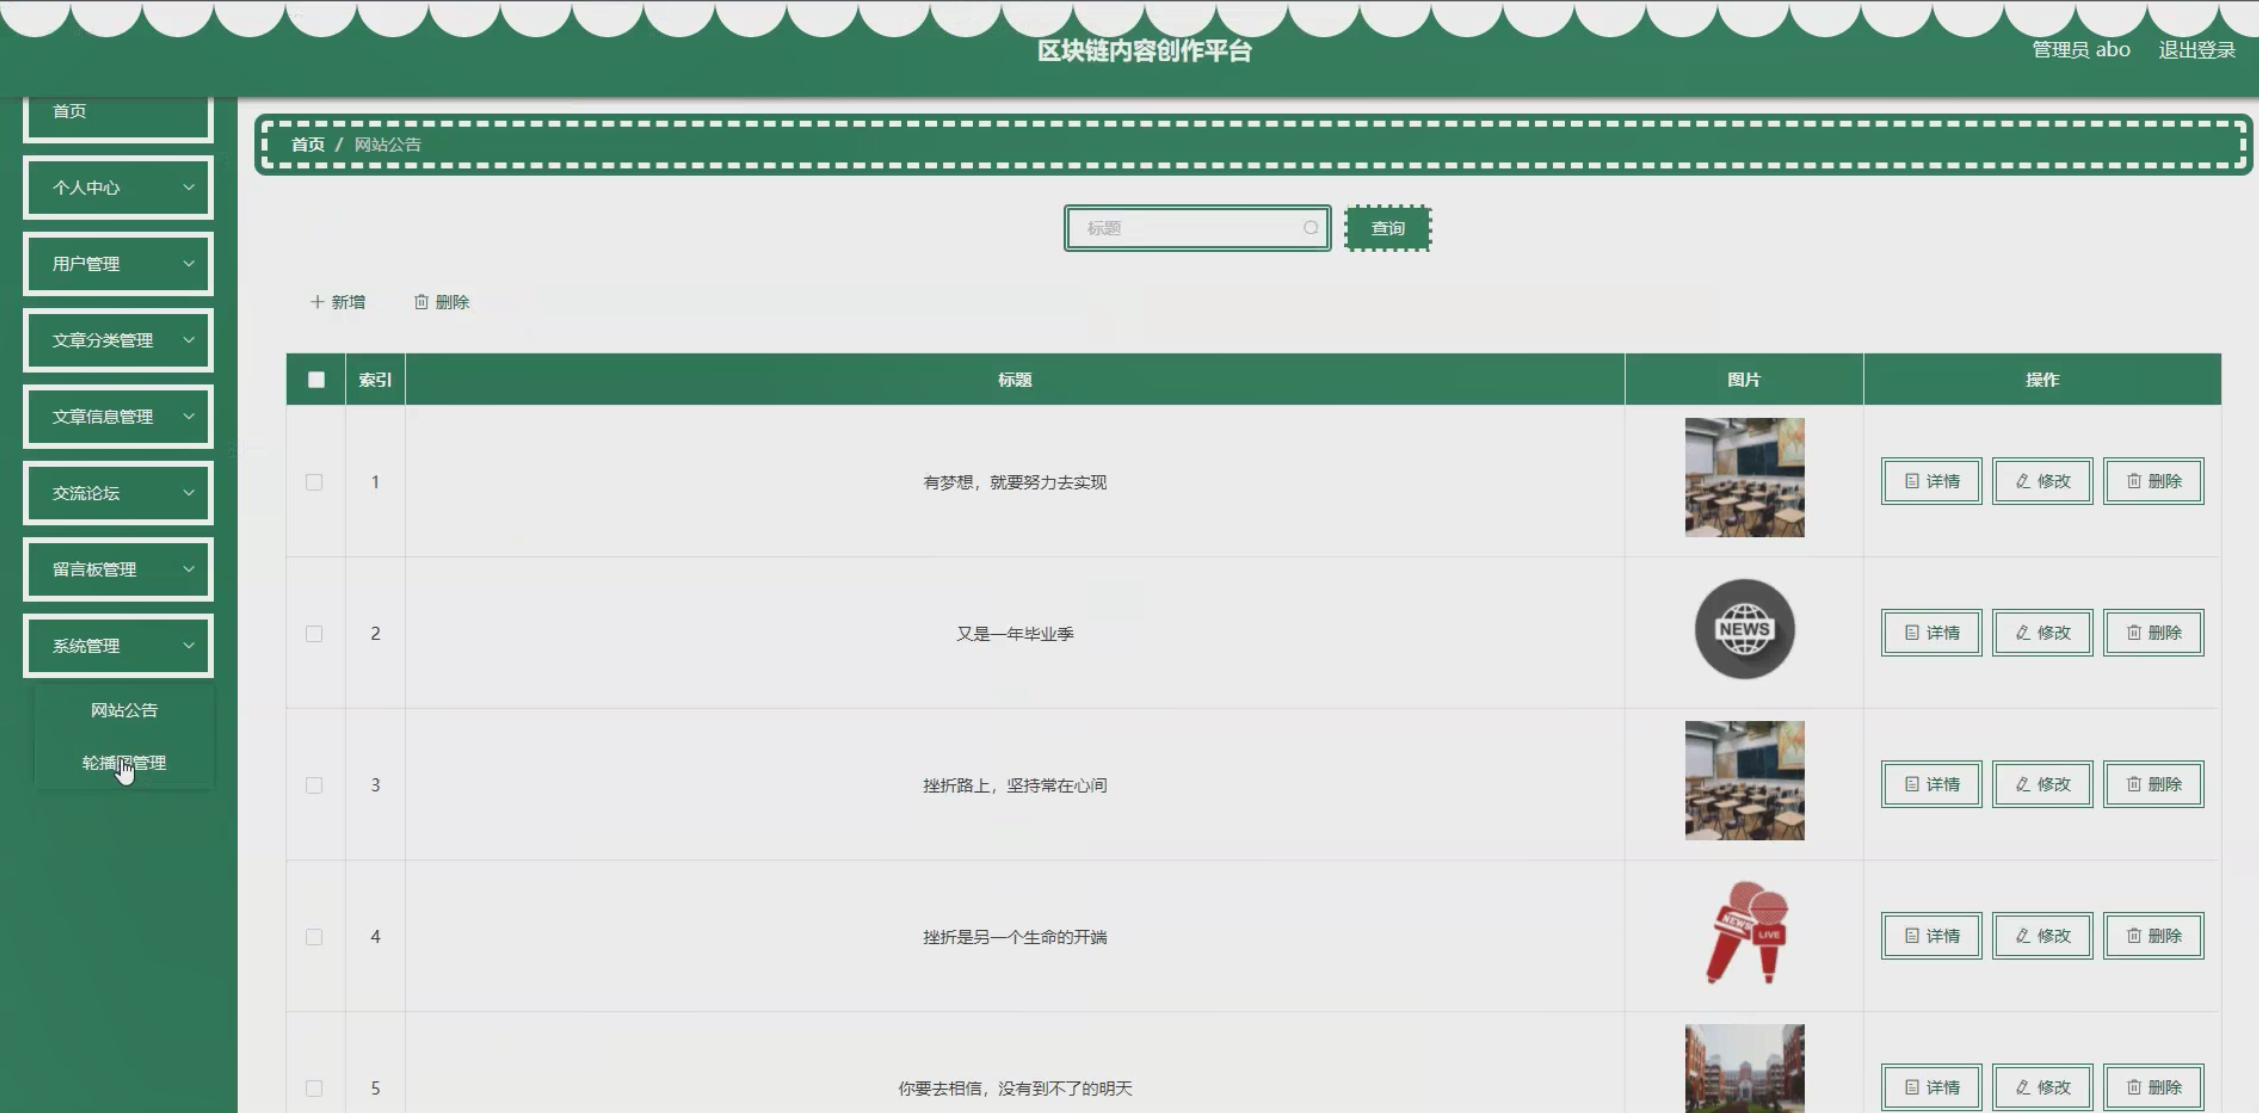Open 轮播图管理 submenu item
2259x1113 pixels.
pyautogui.click(x=124, y=763)
